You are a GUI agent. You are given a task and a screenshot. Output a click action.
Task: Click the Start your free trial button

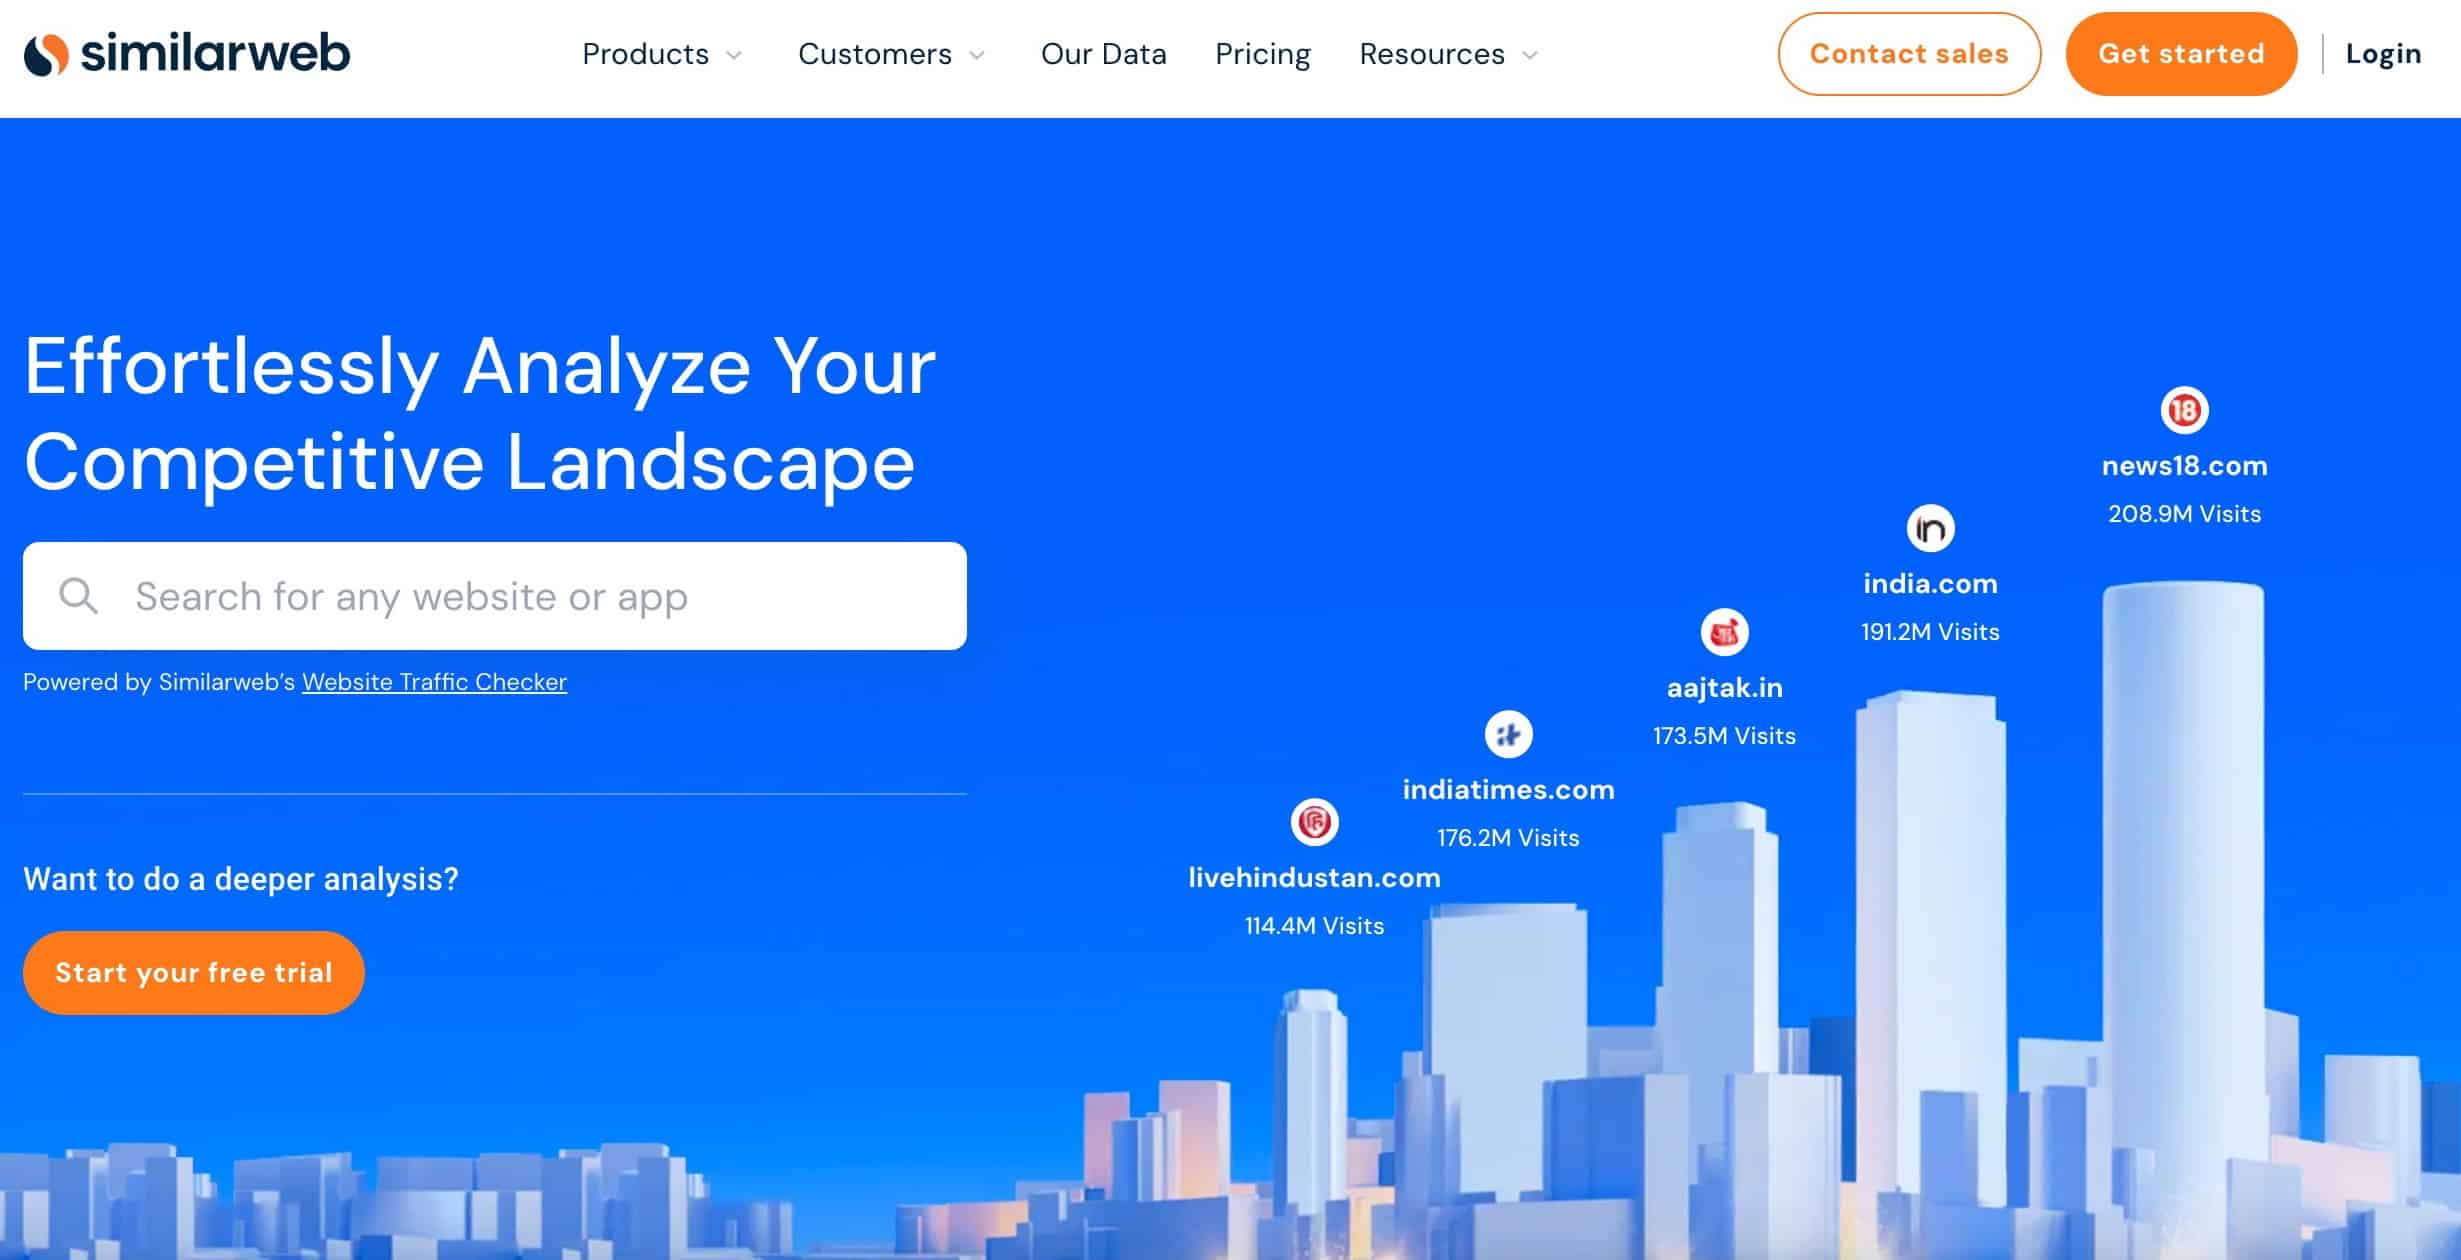[194, 971]
